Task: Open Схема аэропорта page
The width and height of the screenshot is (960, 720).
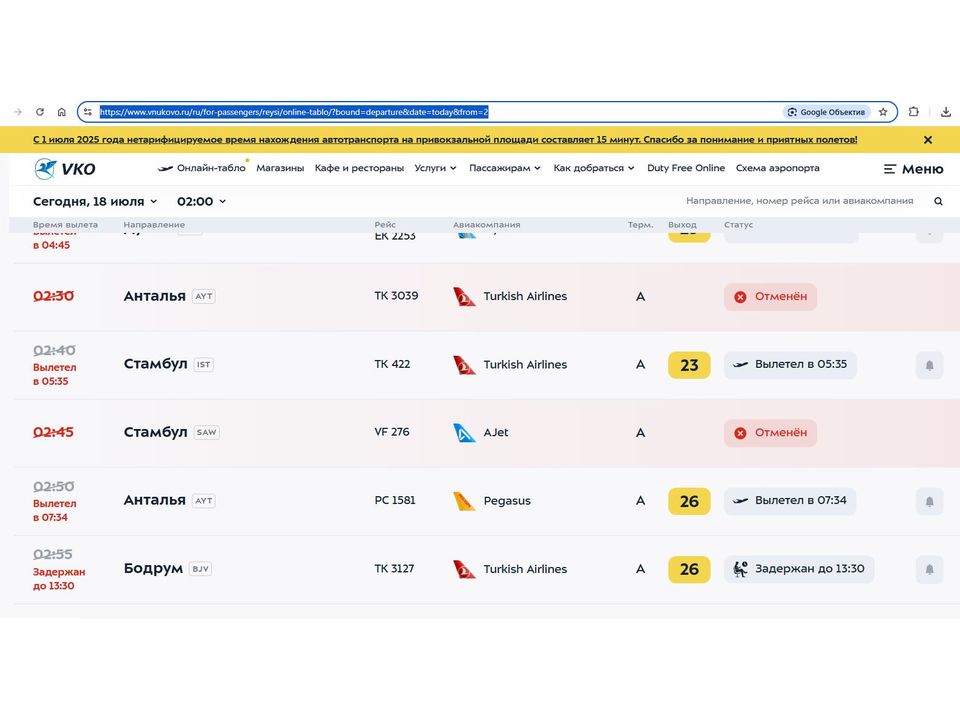Action: (778, 168)
